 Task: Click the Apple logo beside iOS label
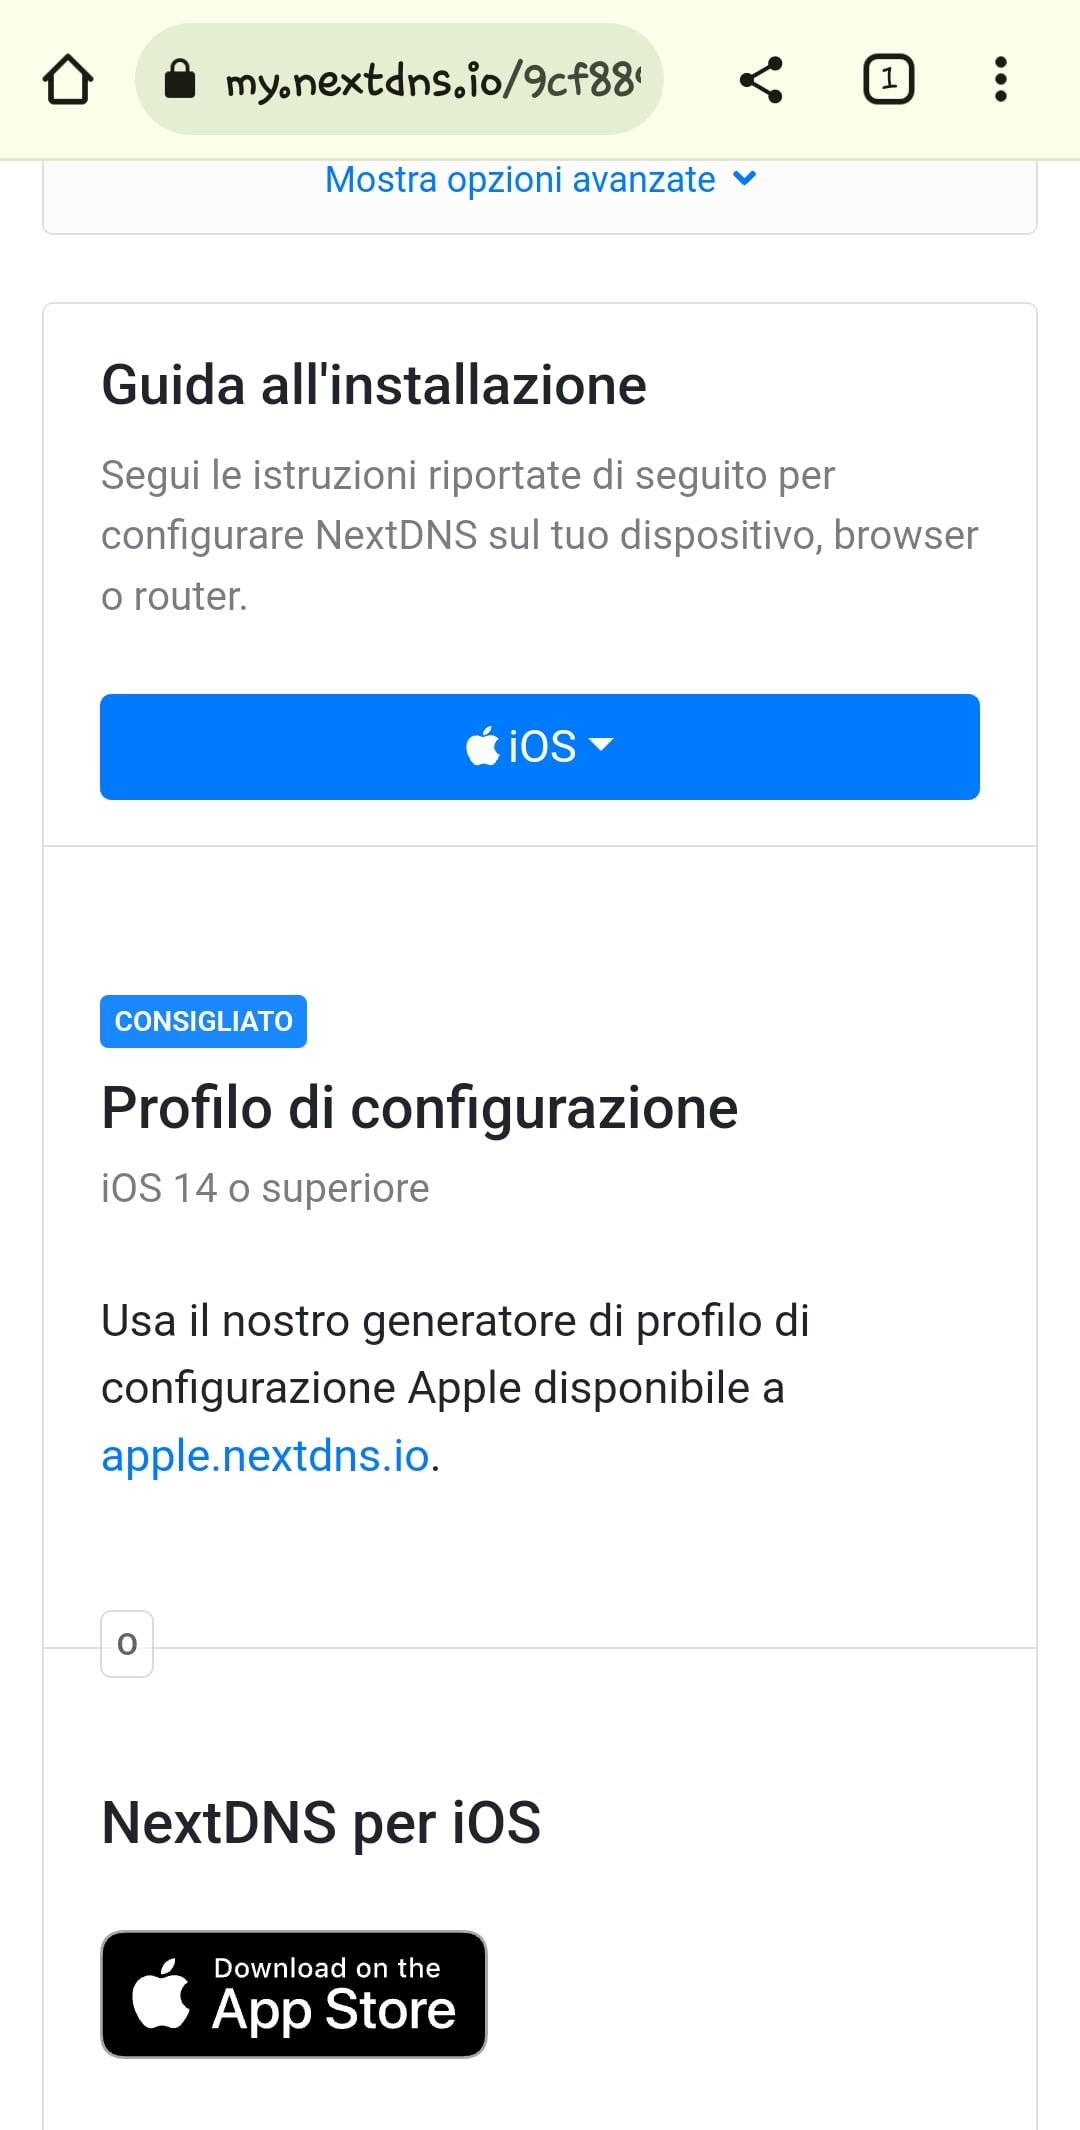(483, 746)
